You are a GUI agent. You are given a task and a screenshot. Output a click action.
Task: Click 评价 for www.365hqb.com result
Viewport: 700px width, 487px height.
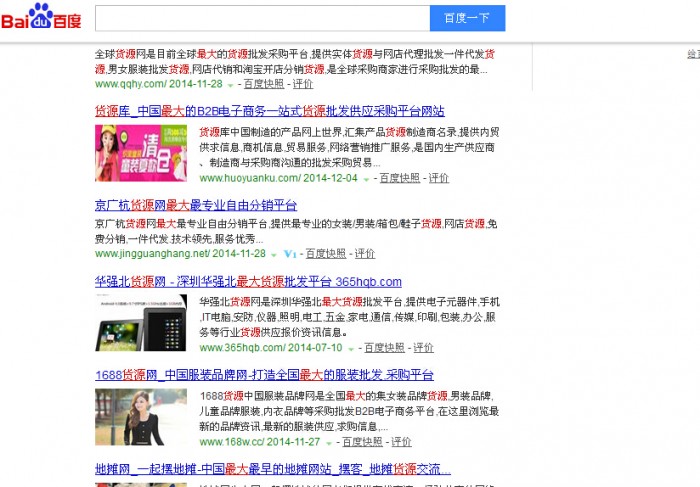tap(424, 348)
